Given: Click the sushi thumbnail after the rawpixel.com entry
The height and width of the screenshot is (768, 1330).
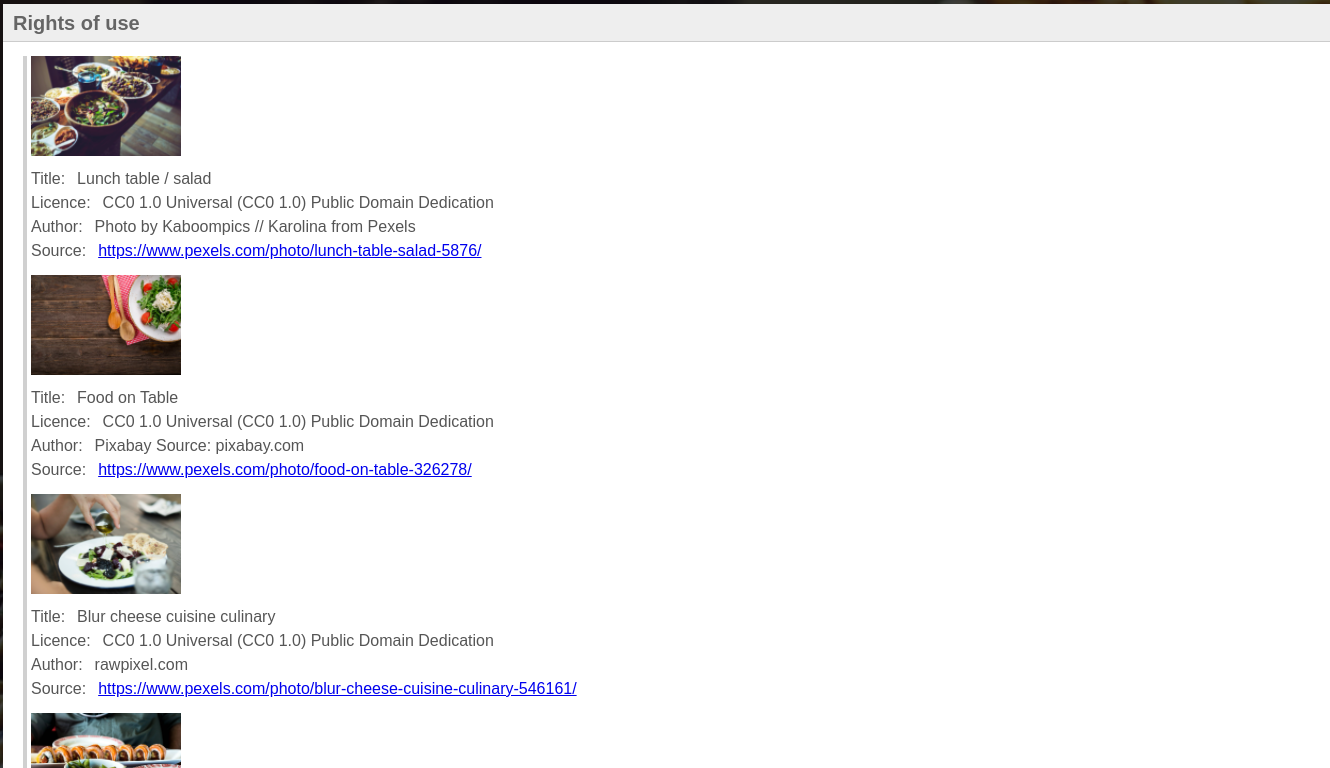Looking at the screenshot, I should (x=106, y=740).
